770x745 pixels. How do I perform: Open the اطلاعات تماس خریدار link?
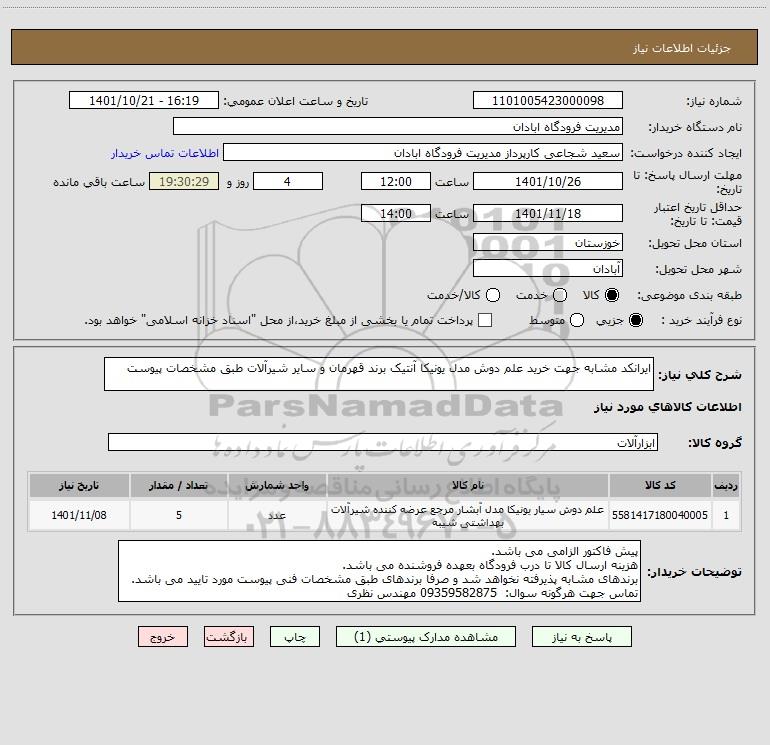point(165,153)
